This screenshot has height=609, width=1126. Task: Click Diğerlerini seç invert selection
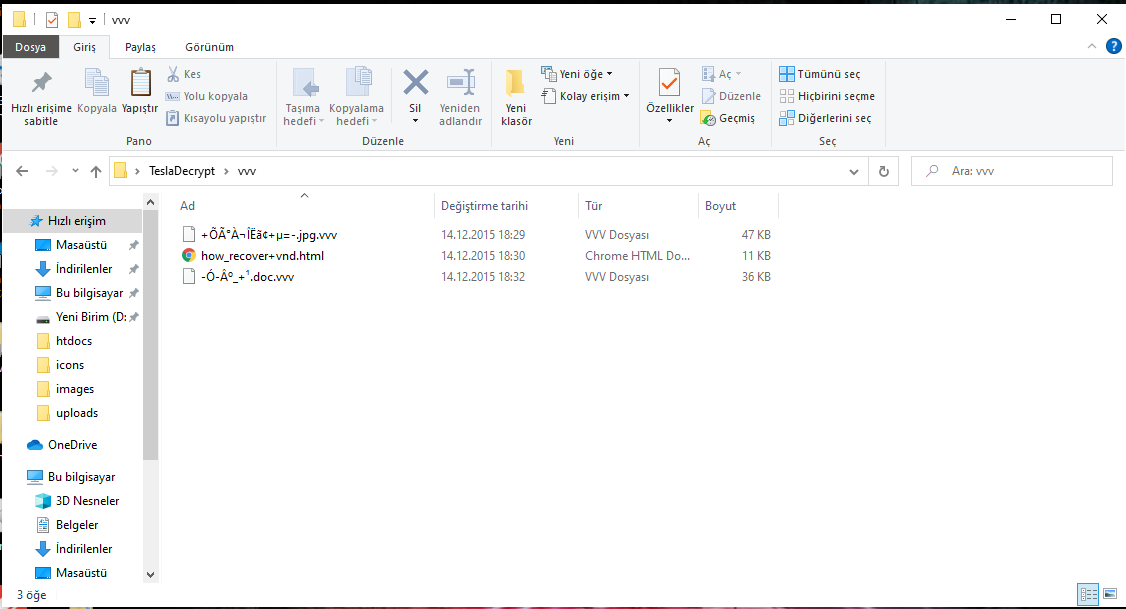point(825,118)
